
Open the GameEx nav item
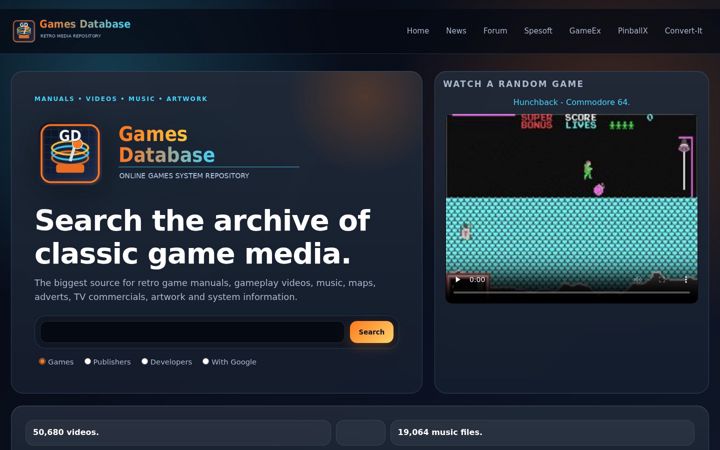(585, 31)
